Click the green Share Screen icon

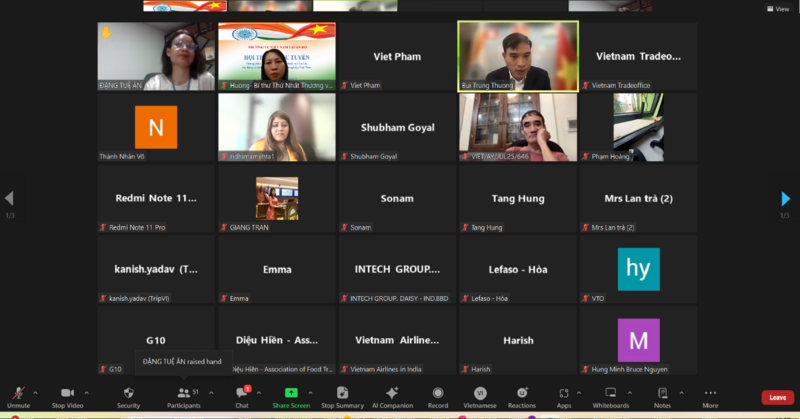pyautogui.click(x=291, y=393)
